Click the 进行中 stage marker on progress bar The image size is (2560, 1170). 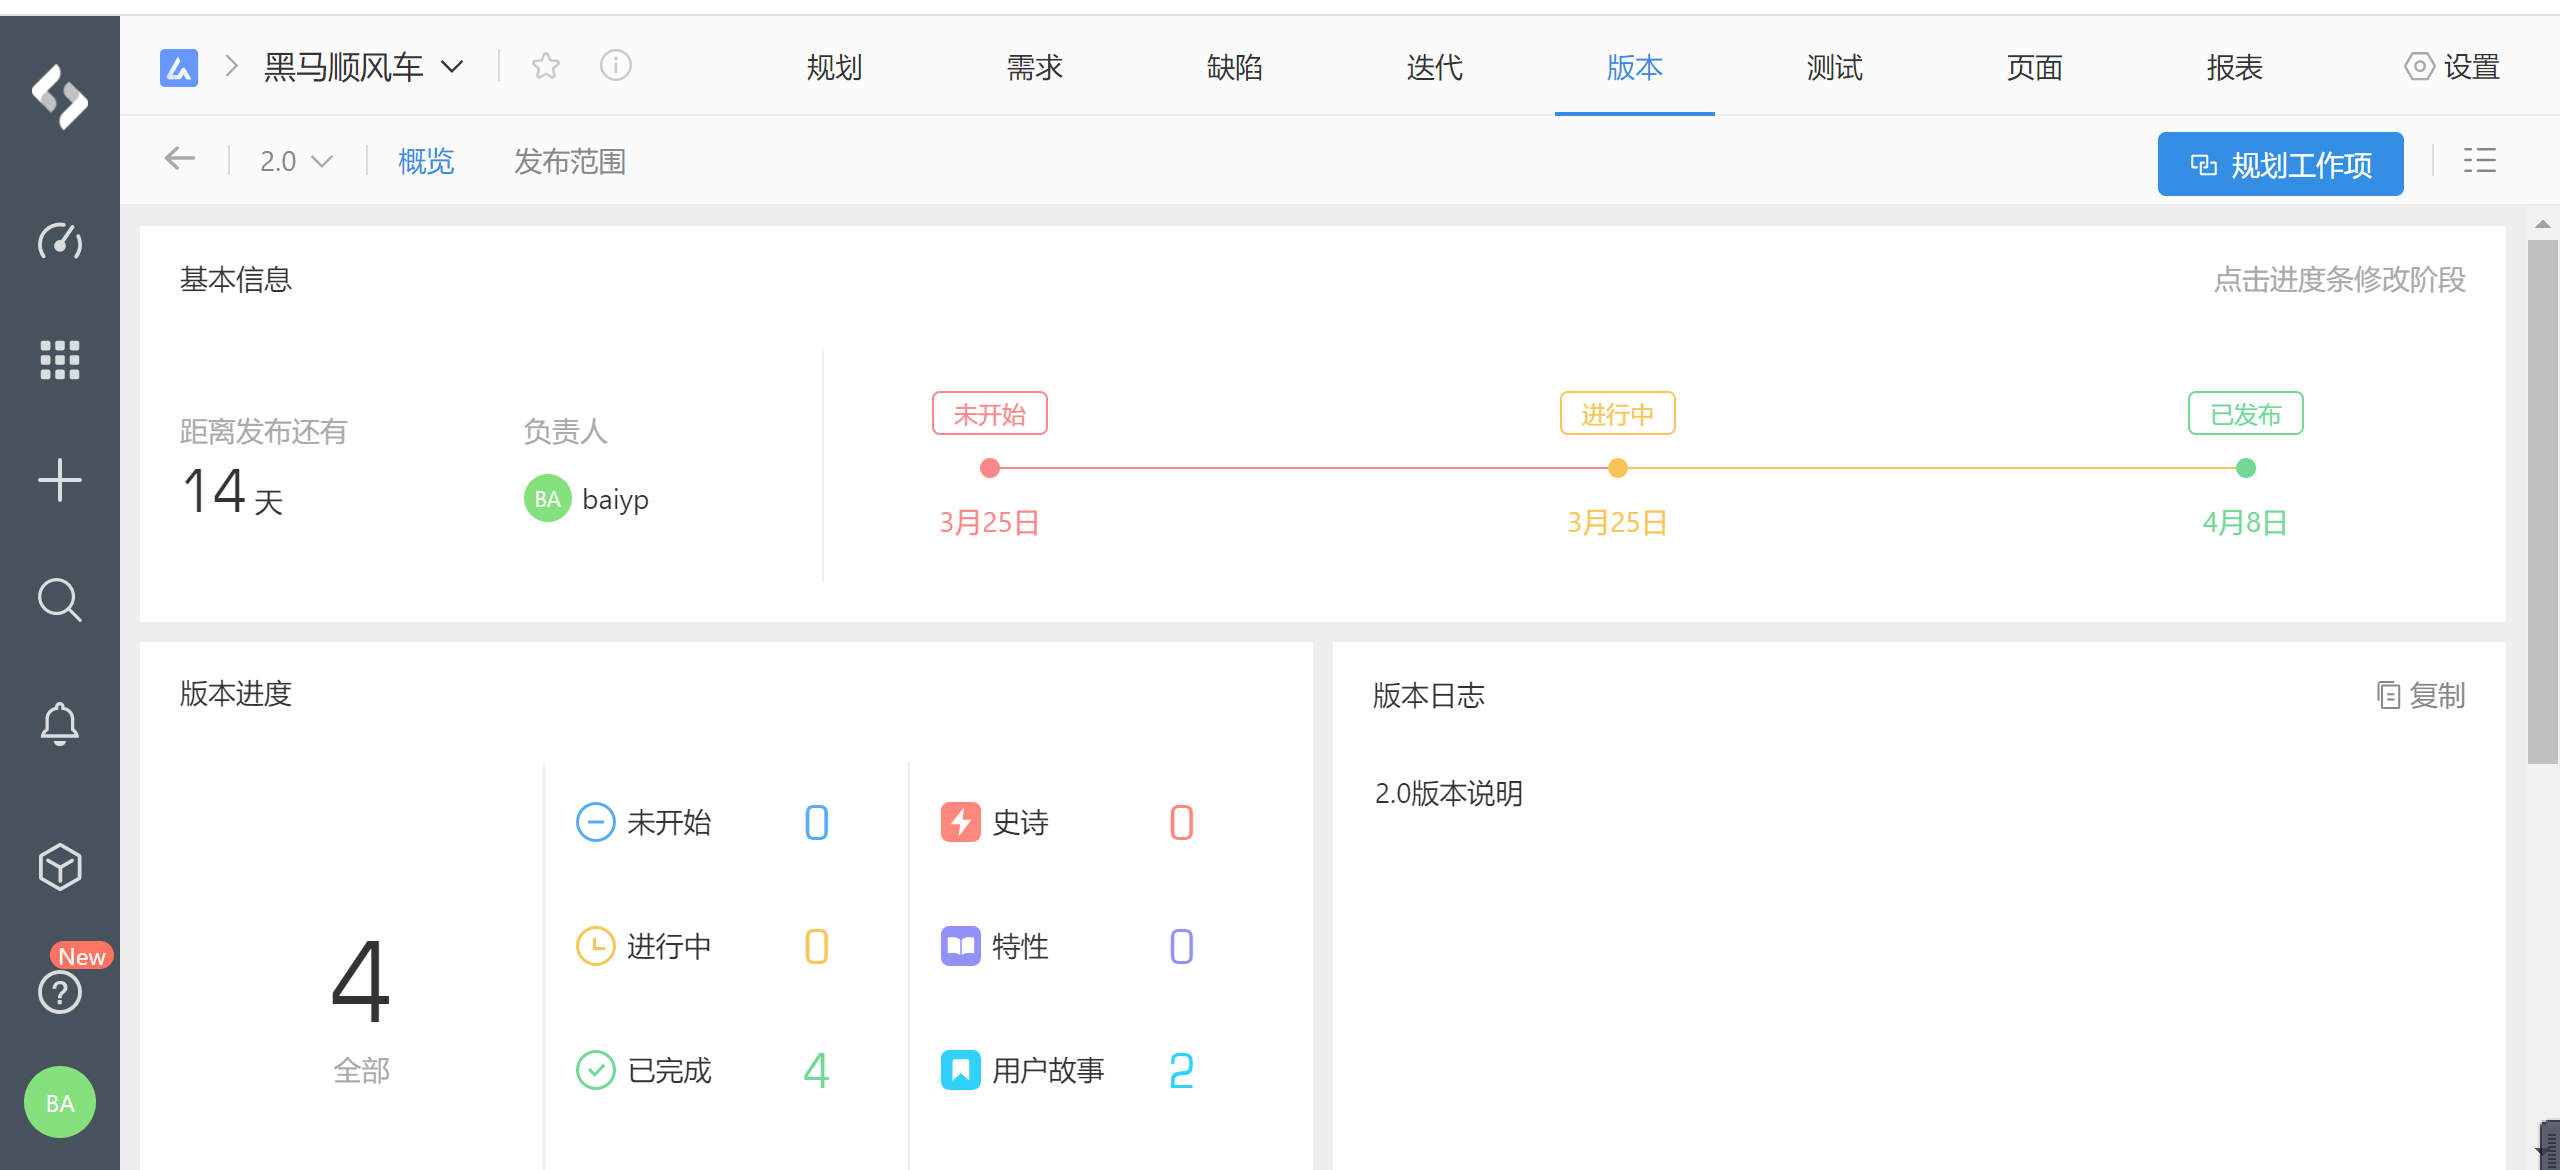tap(1617, 467)
